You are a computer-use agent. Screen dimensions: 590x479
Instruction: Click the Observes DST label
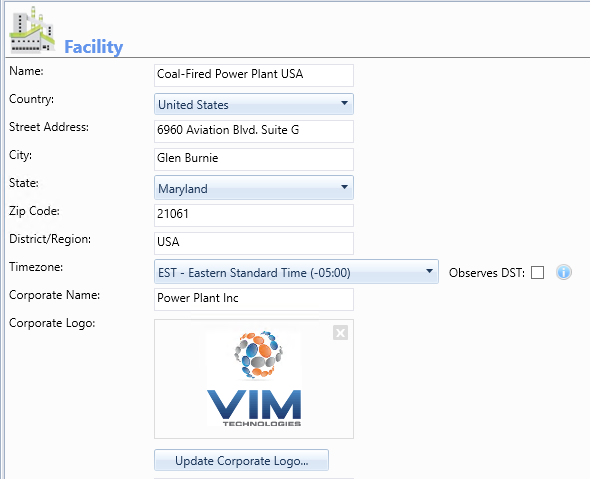click(487, 273)
